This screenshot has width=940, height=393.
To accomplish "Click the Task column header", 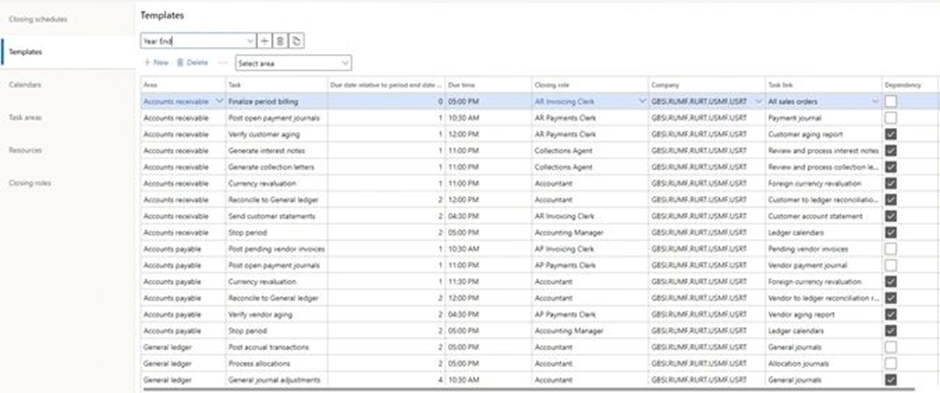I will tap(276, 85).
